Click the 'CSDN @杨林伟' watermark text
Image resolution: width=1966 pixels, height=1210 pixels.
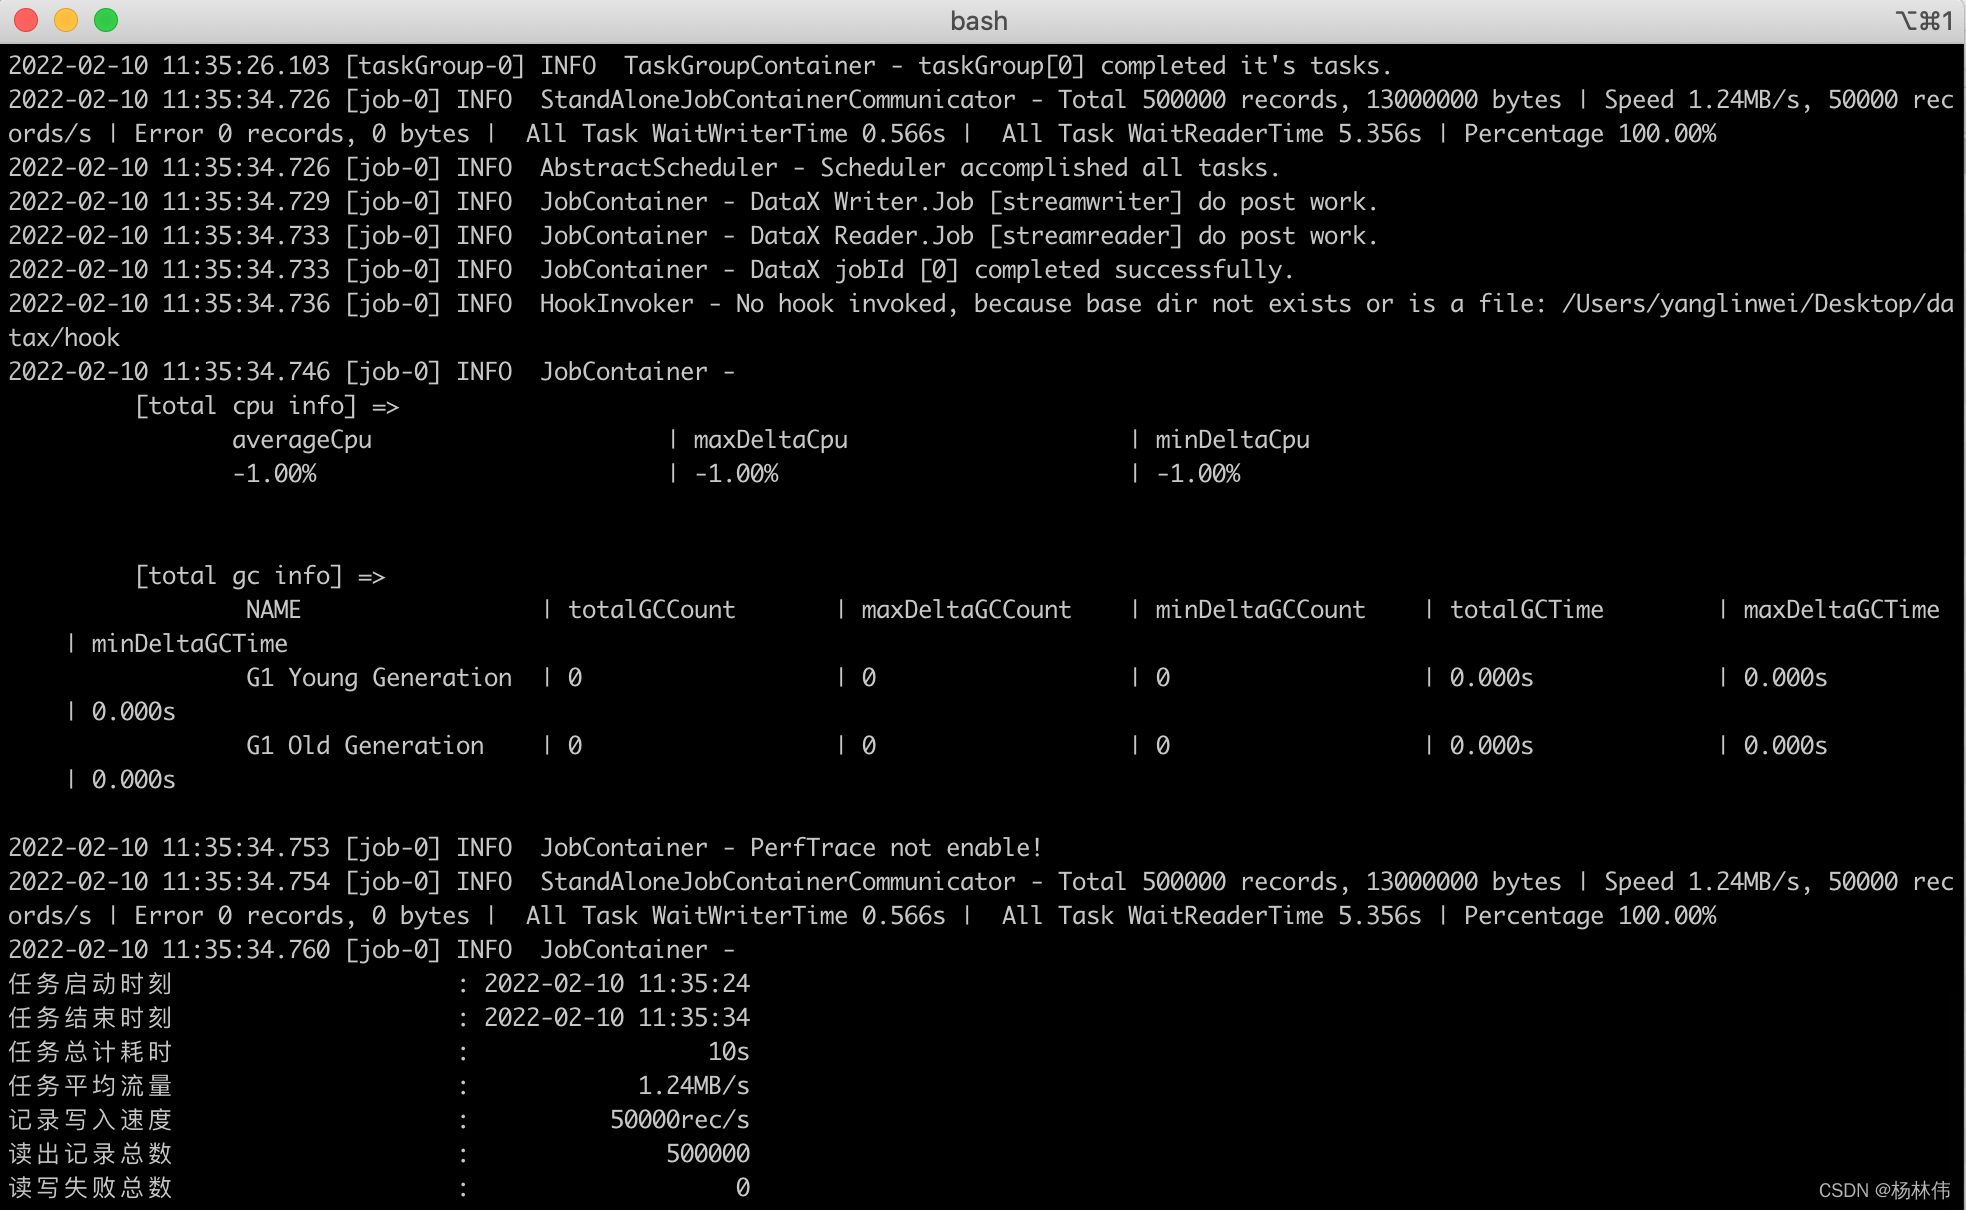[1883, 1190]
